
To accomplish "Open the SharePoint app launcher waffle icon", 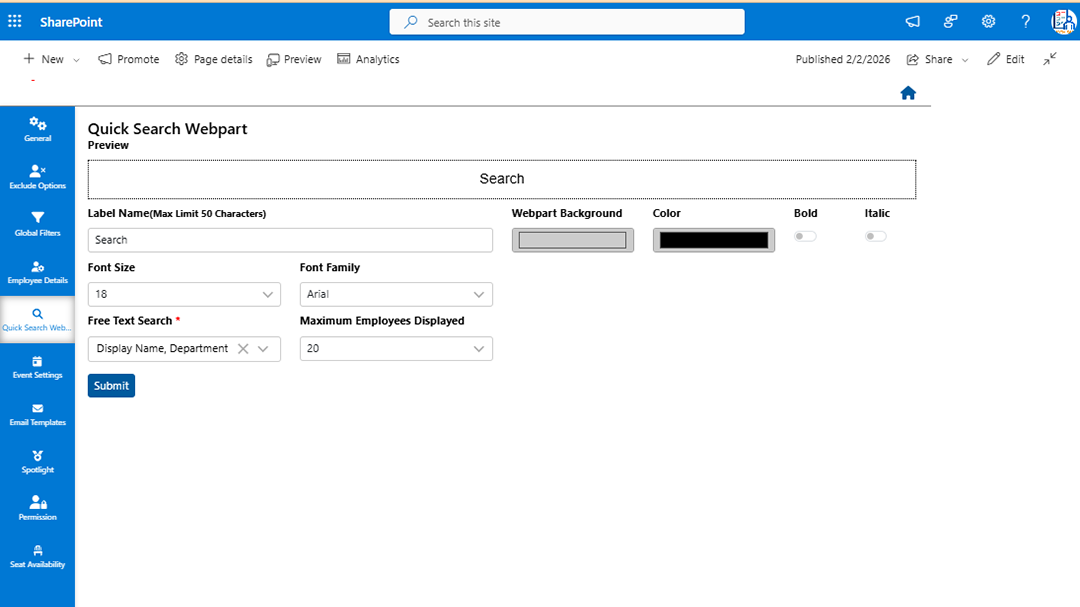I will tap(15, 21).
